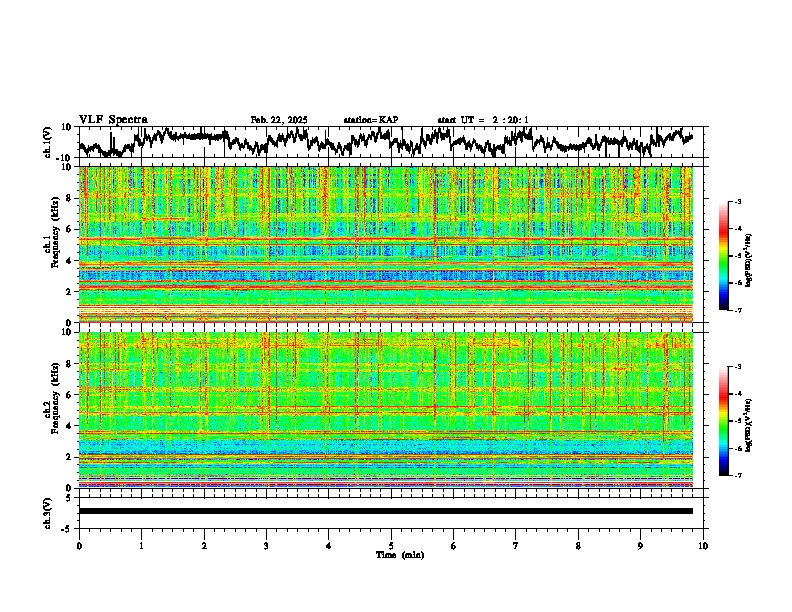Click the "2" kHz tick on ch.1 spectrogram
This screenshot has height=612, width=792.
pyautogui.click(x=70, y=291)
